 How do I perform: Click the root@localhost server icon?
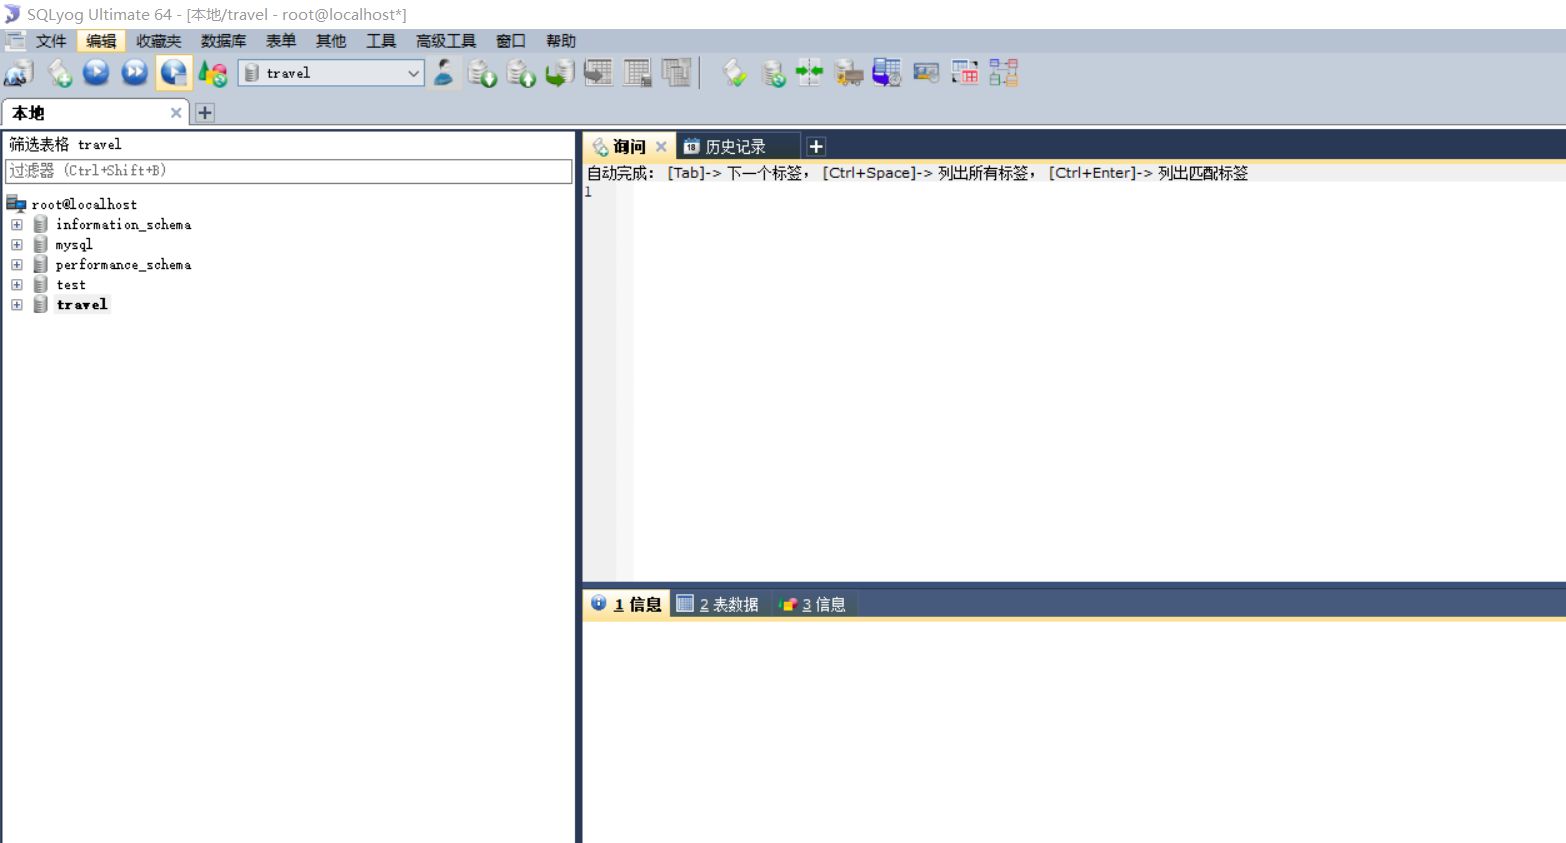[x=16, y=204]
